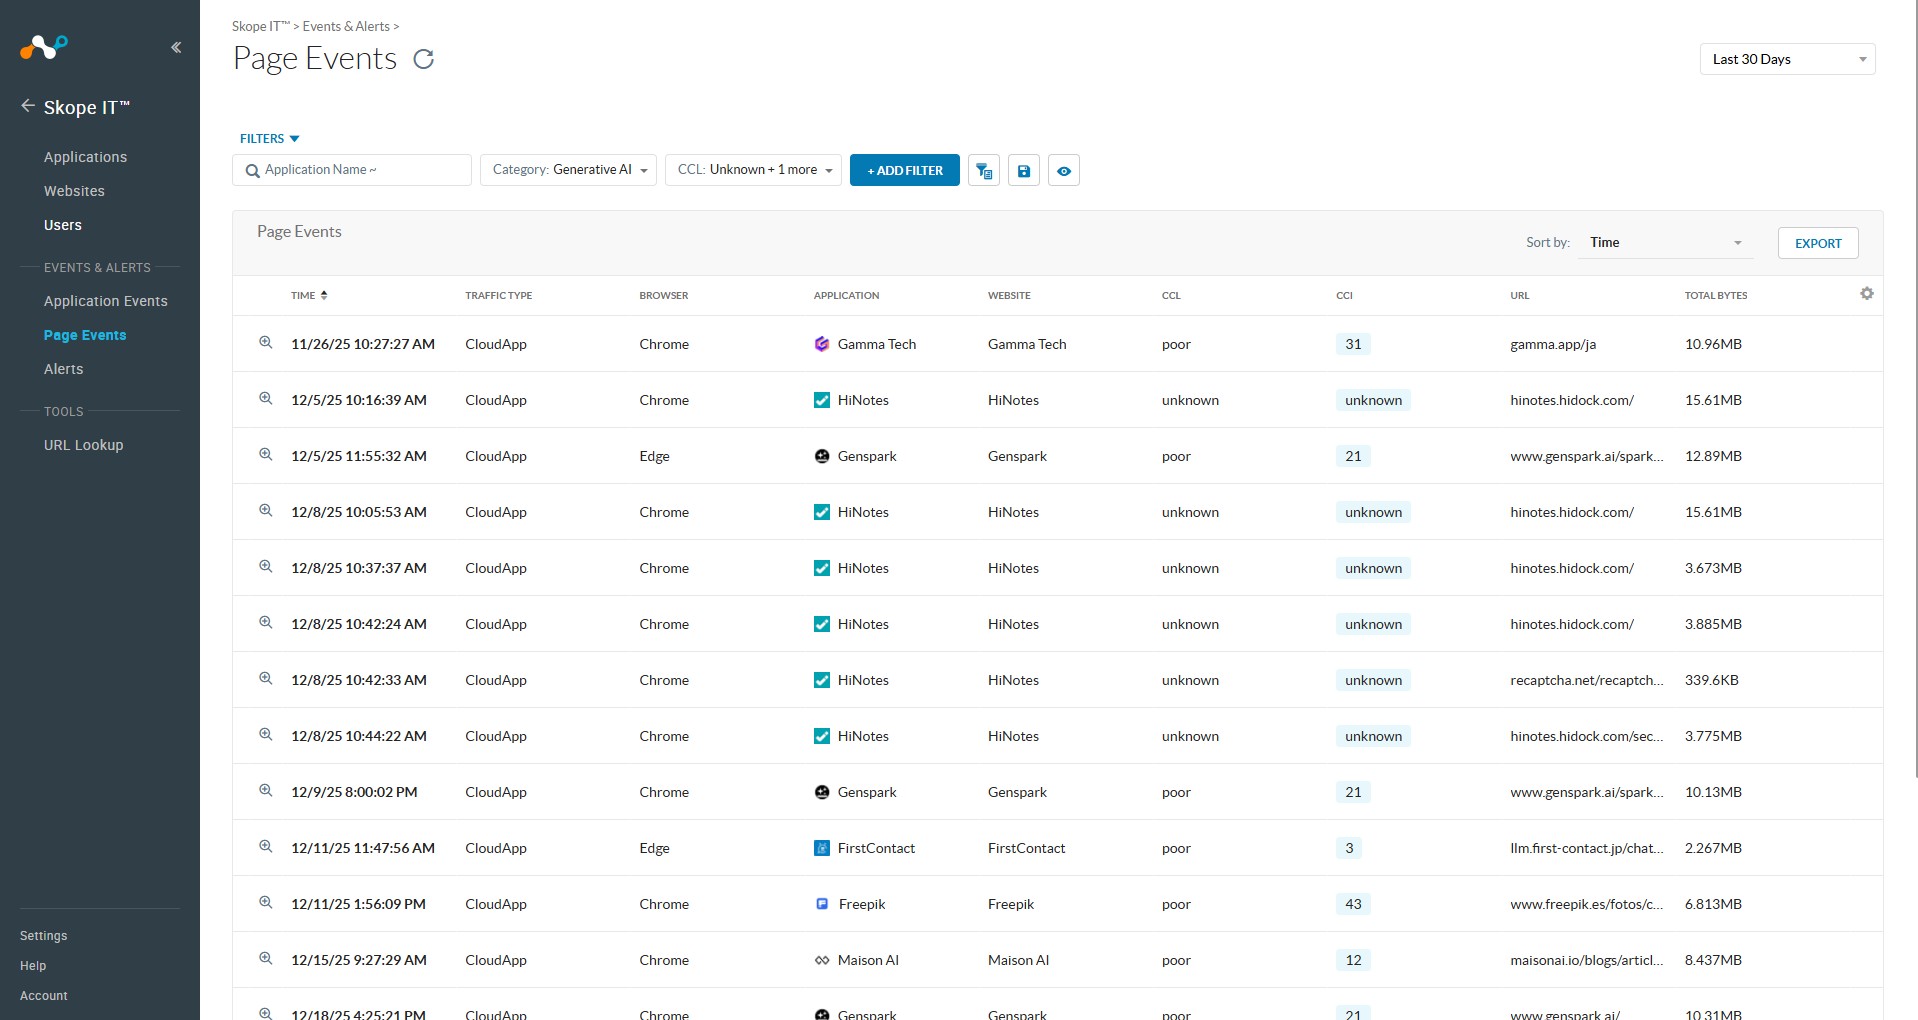This screenshot has height=1020, width=1918.
Task: Zoom into Gamma Tech event details
Action: tap(266, 343)
